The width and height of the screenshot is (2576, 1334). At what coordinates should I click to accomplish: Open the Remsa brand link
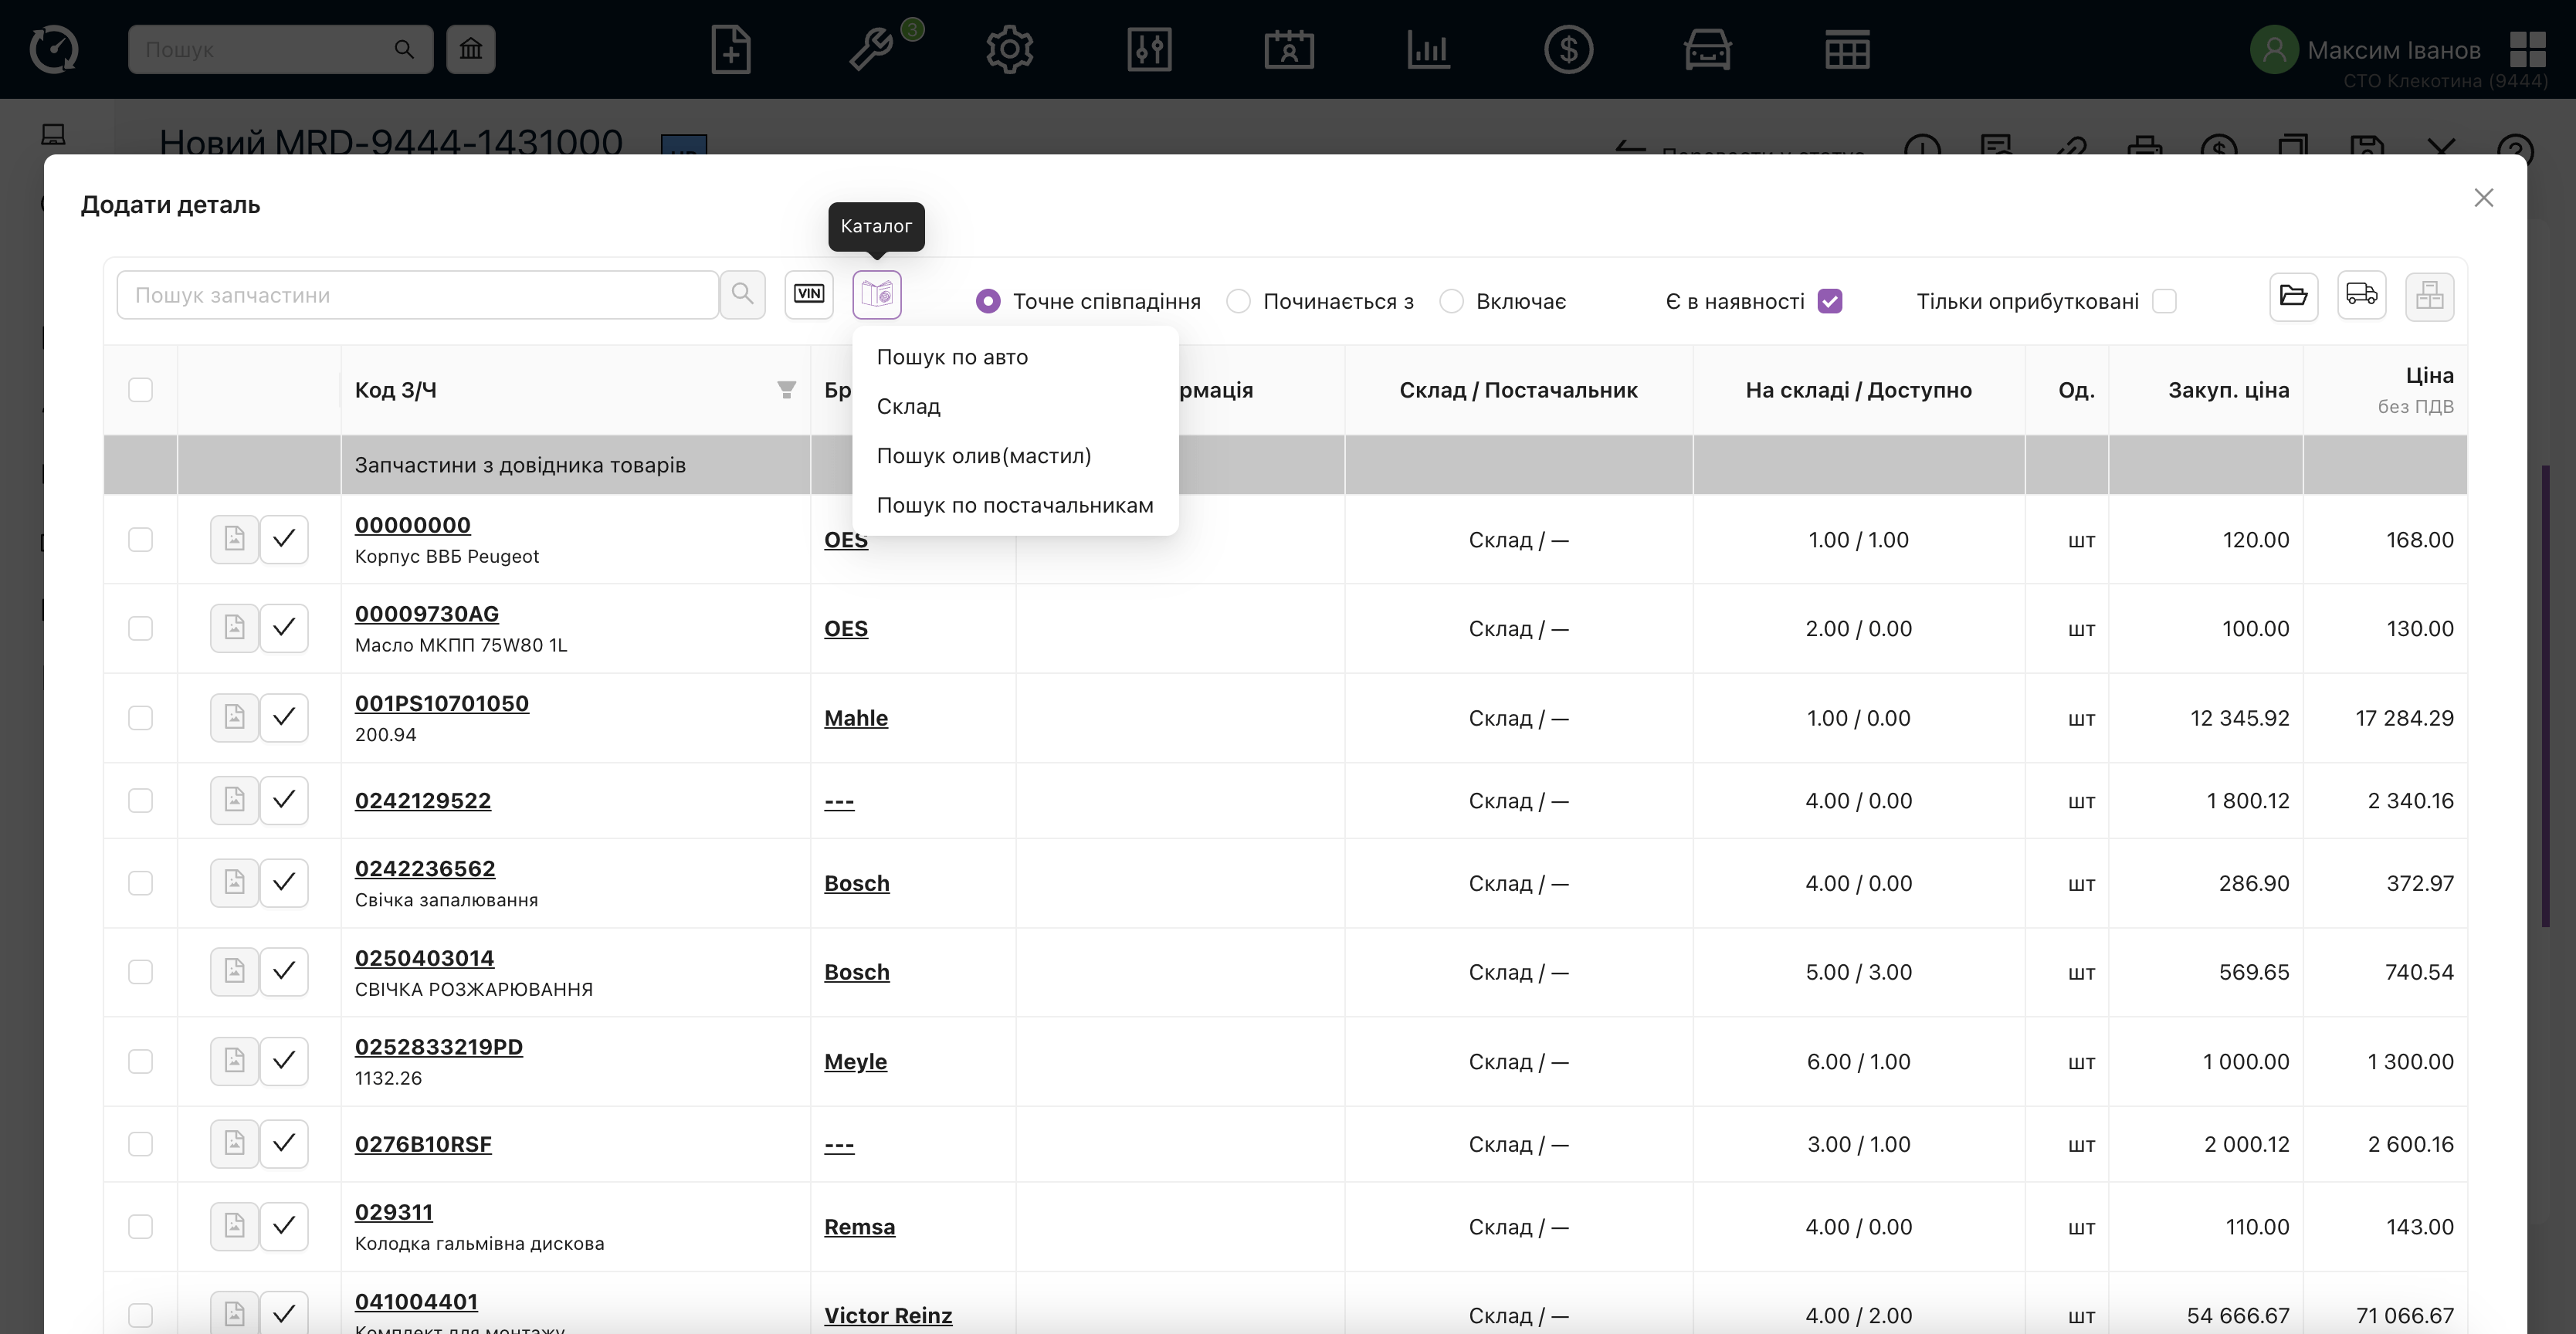point(859,1227)
